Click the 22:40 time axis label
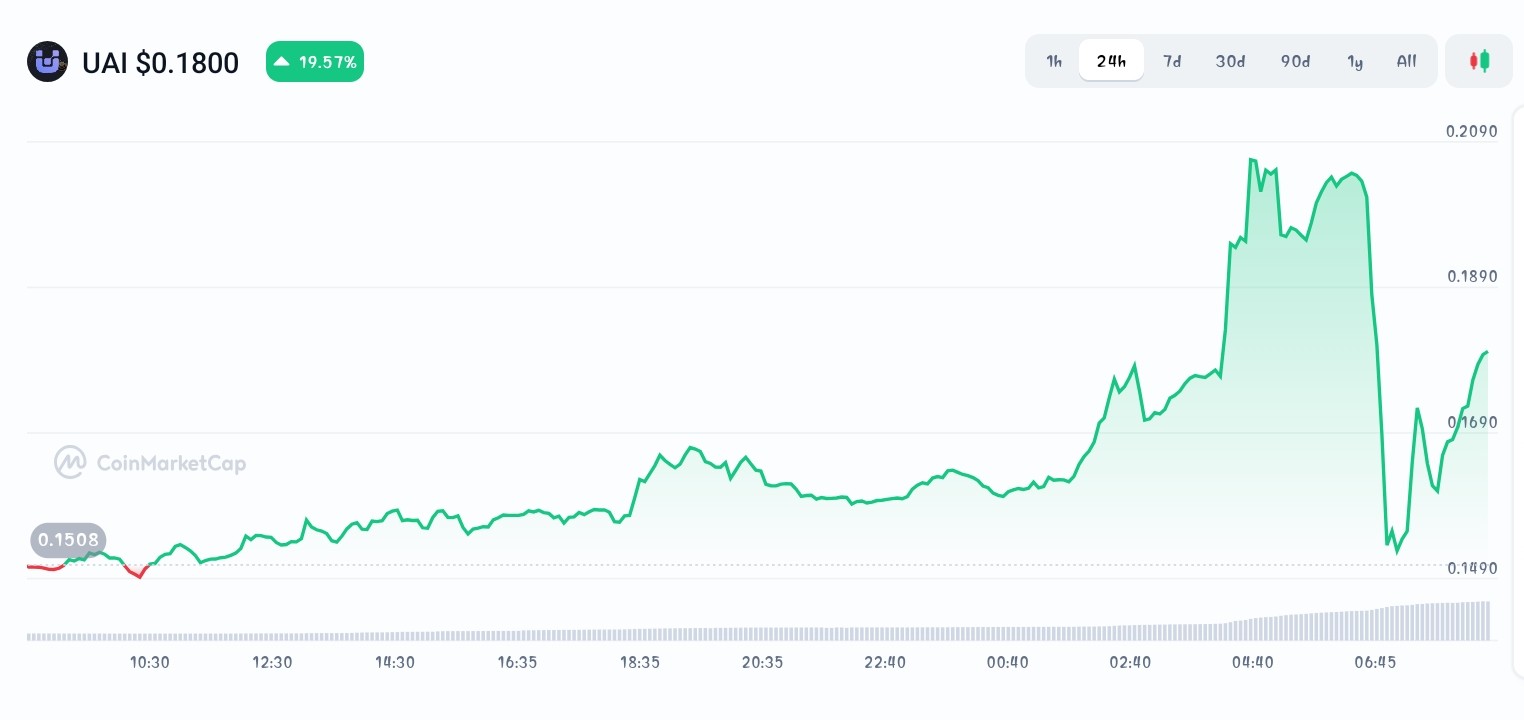 pos(885,662)
